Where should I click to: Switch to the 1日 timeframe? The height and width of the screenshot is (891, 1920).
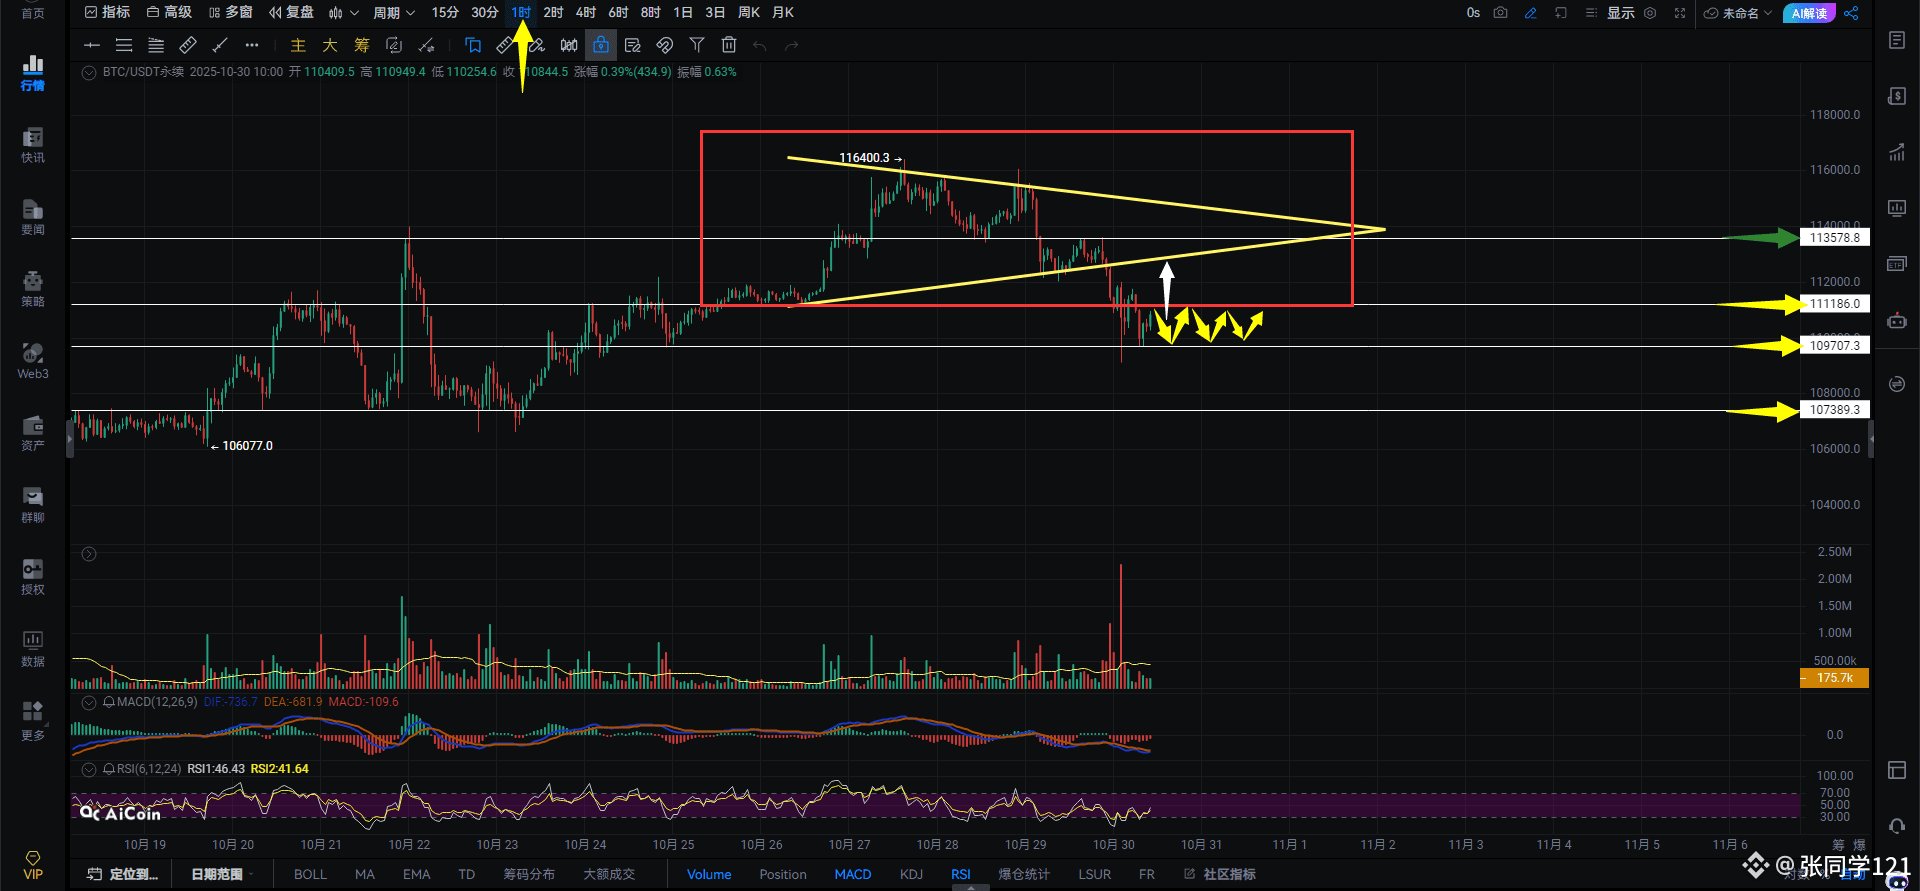[683, 13]
